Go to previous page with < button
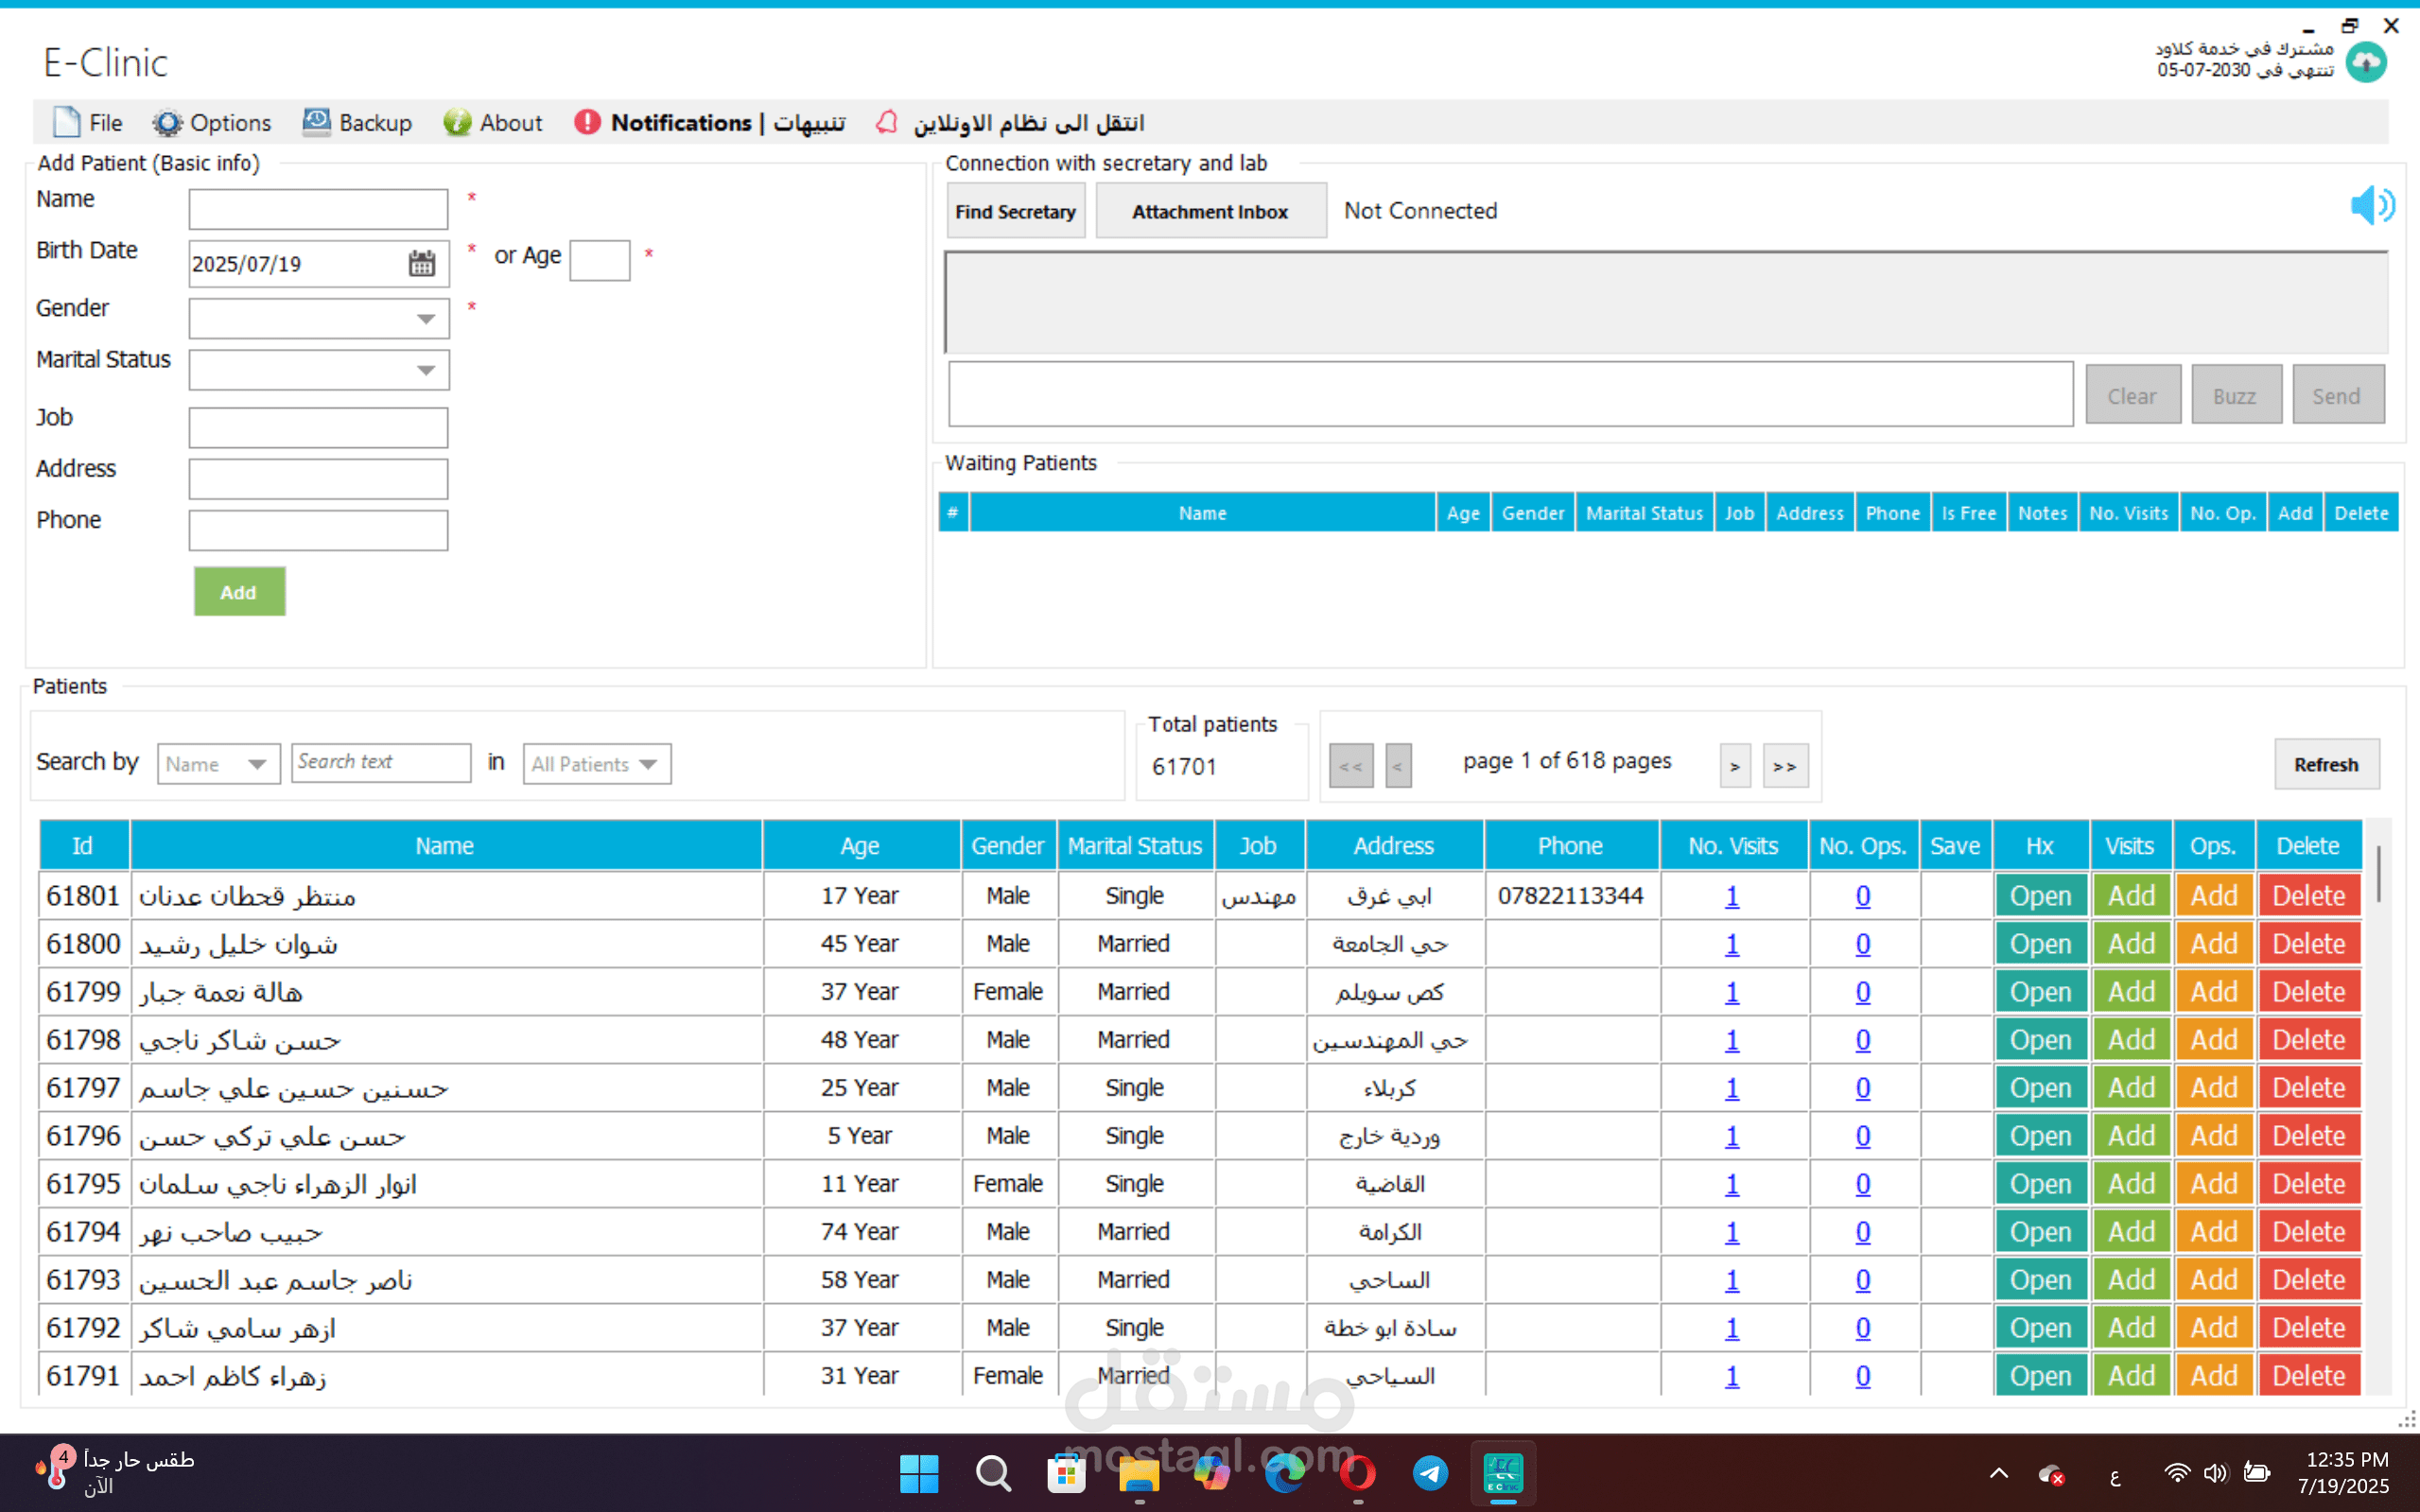Screen dimensions: 2420x1512 [x=1398, y=766]
